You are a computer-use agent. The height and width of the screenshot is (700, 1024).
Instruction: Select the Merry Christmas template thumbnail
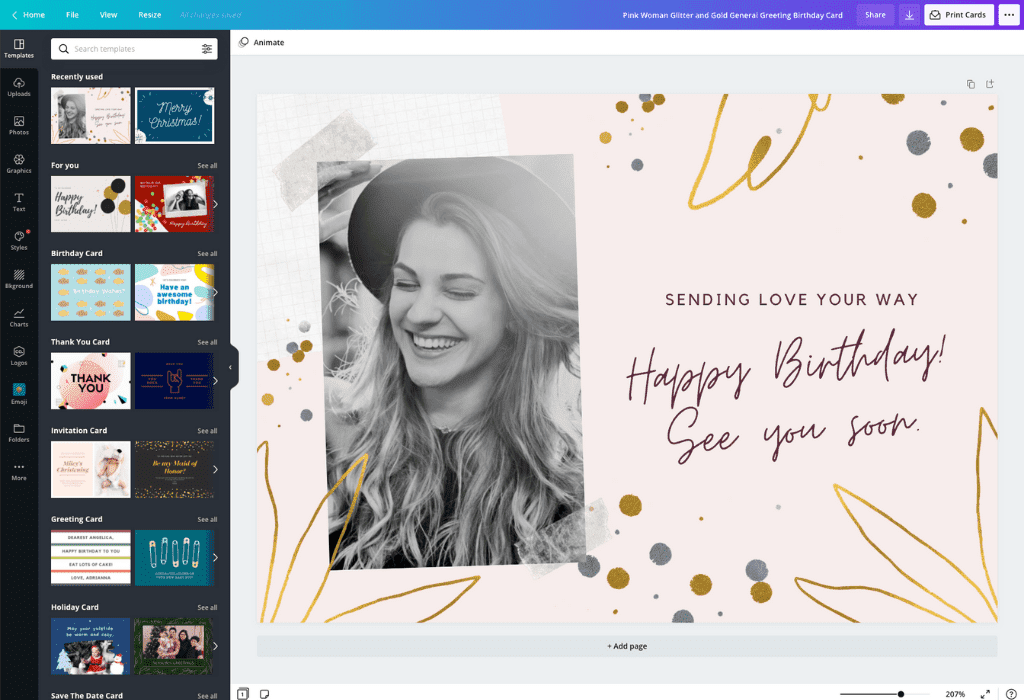click(174, 114)
